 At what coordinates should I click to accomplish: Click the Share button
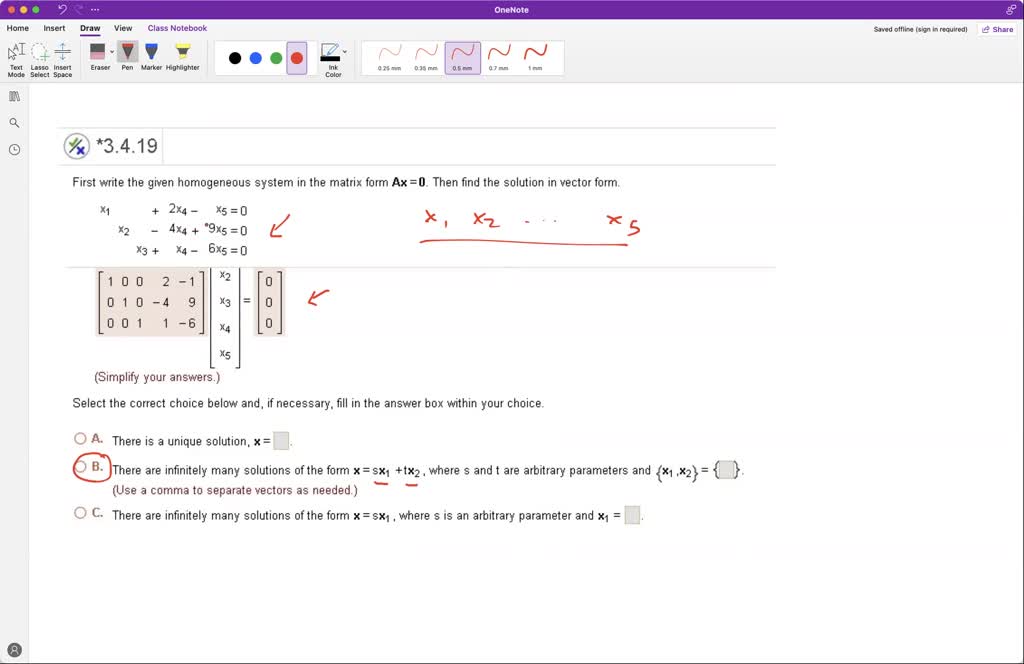pyautogui.click(x=997, y=29)
